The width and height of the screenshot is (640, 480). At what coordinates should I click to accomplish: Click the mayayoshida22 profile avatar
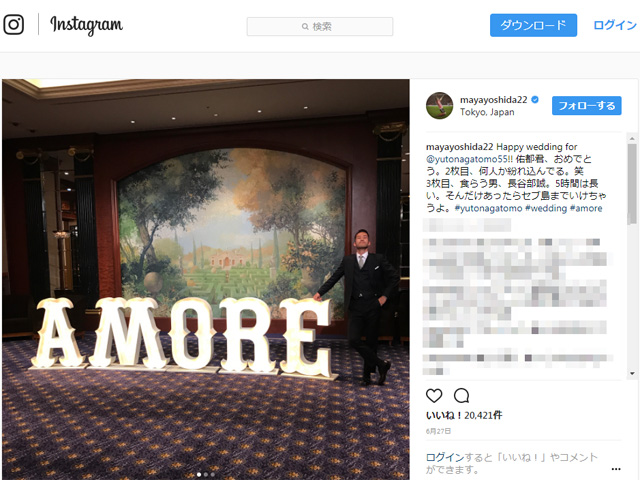click(440, 106)
